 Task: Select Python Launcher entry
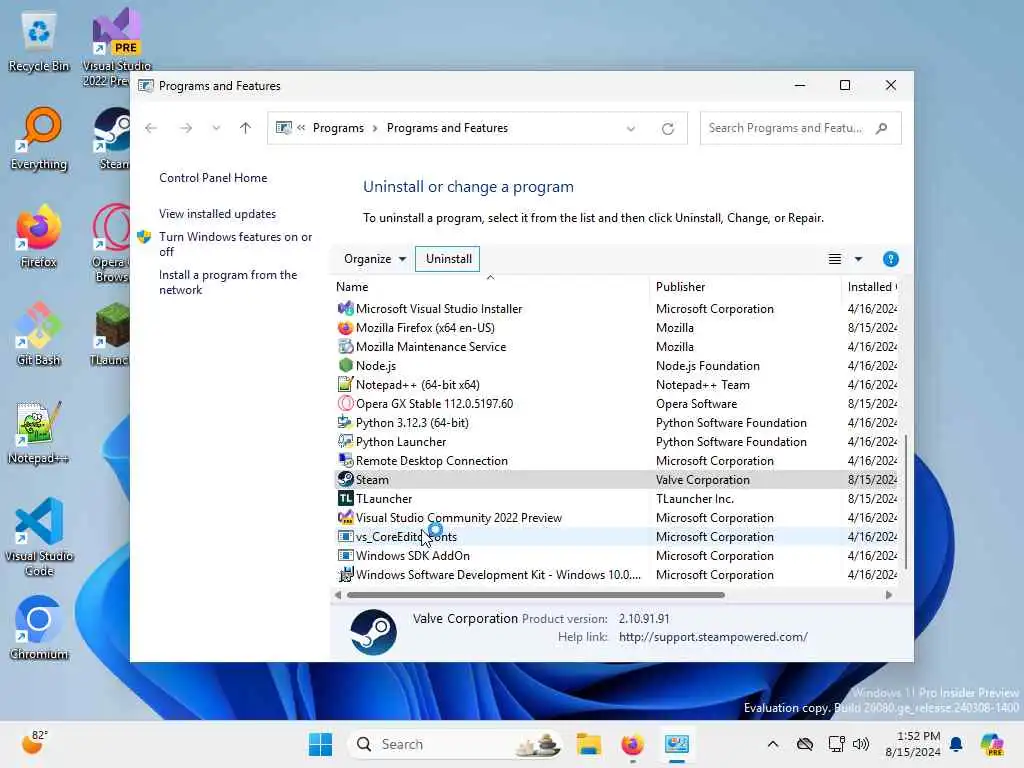(615, 441)
